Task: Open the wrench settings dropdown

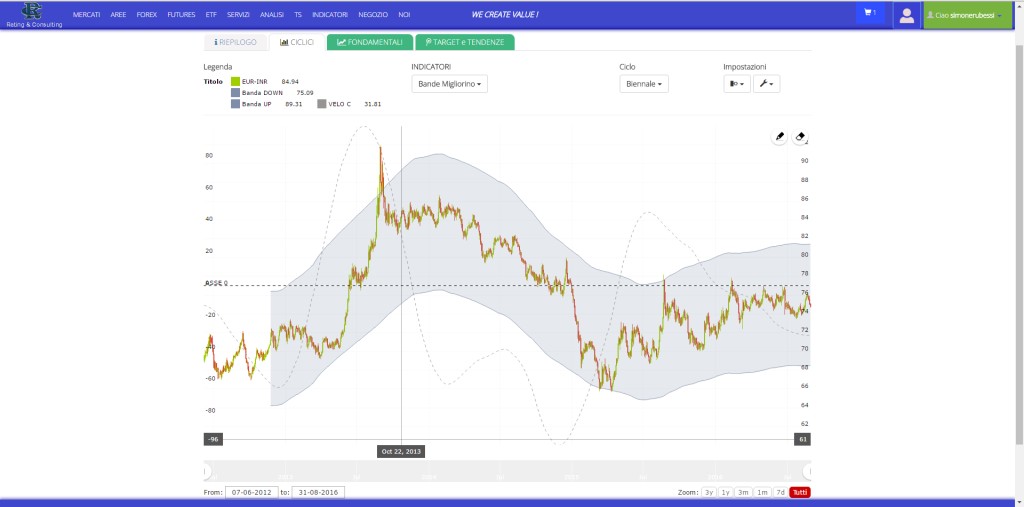Action: [x=766, y=84]
